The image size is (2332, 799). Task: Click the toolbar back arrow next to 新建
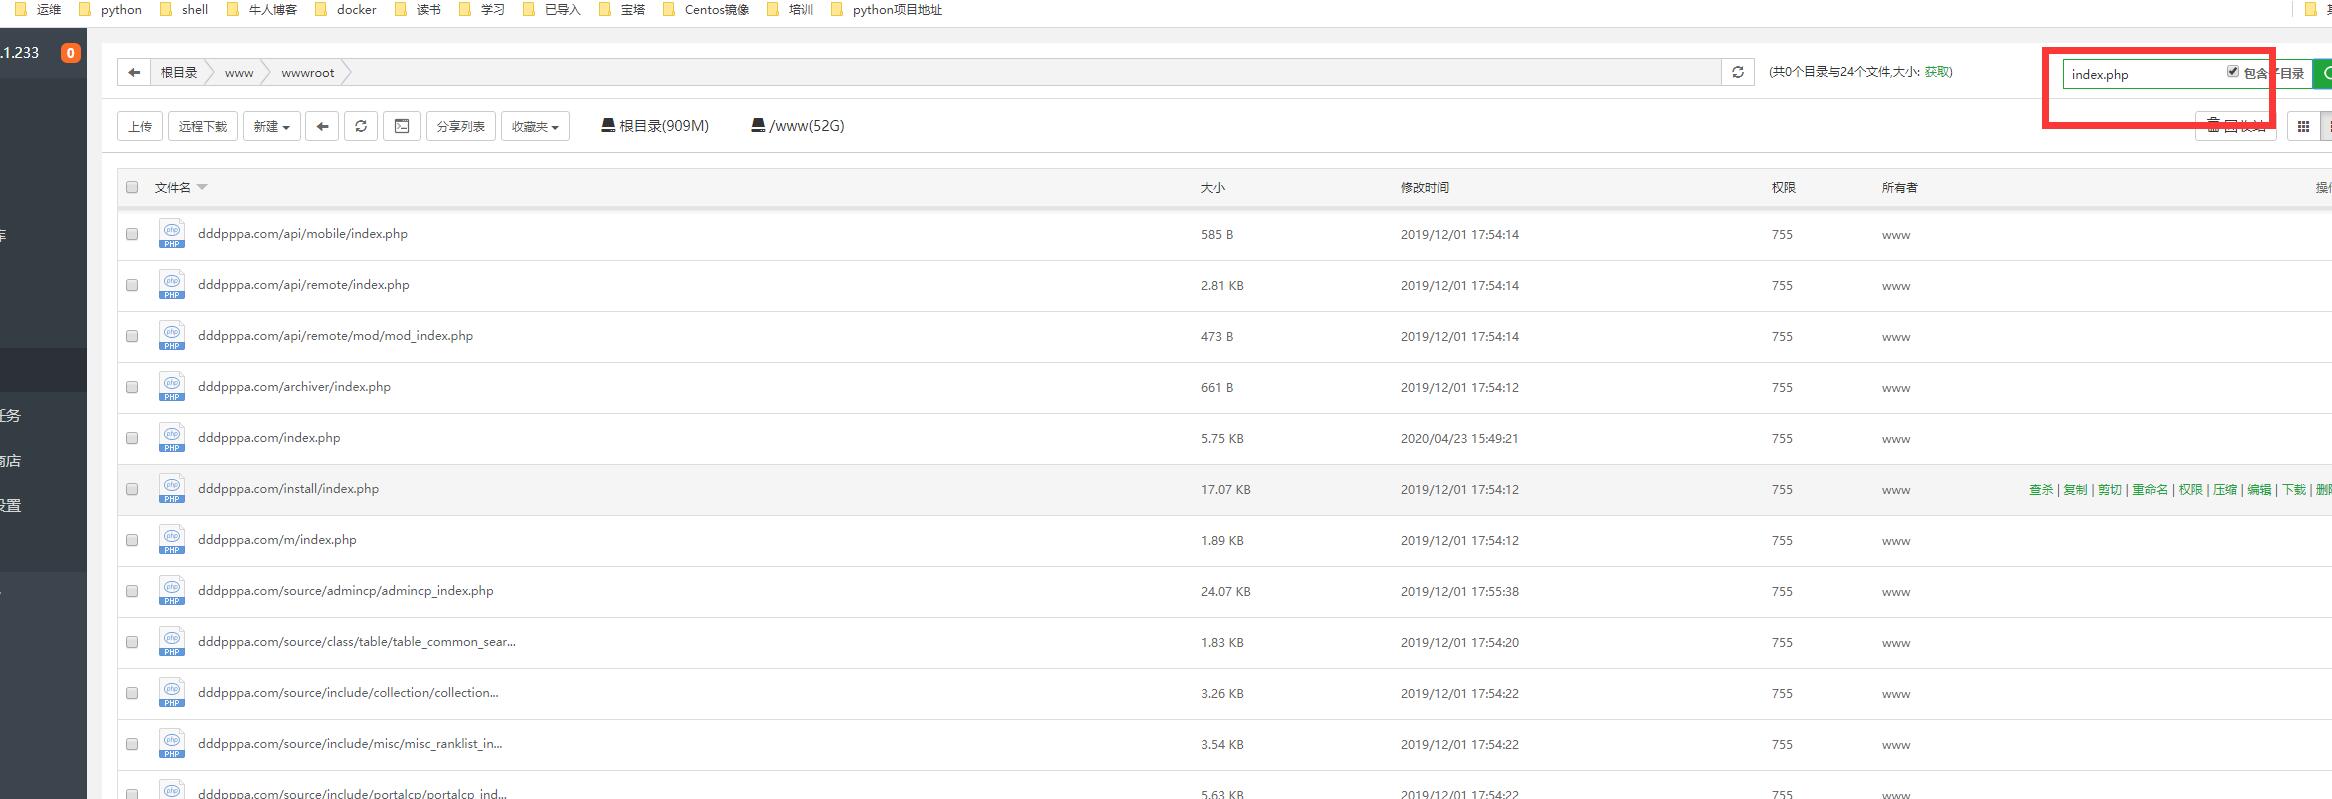click(x=322, y=126)
